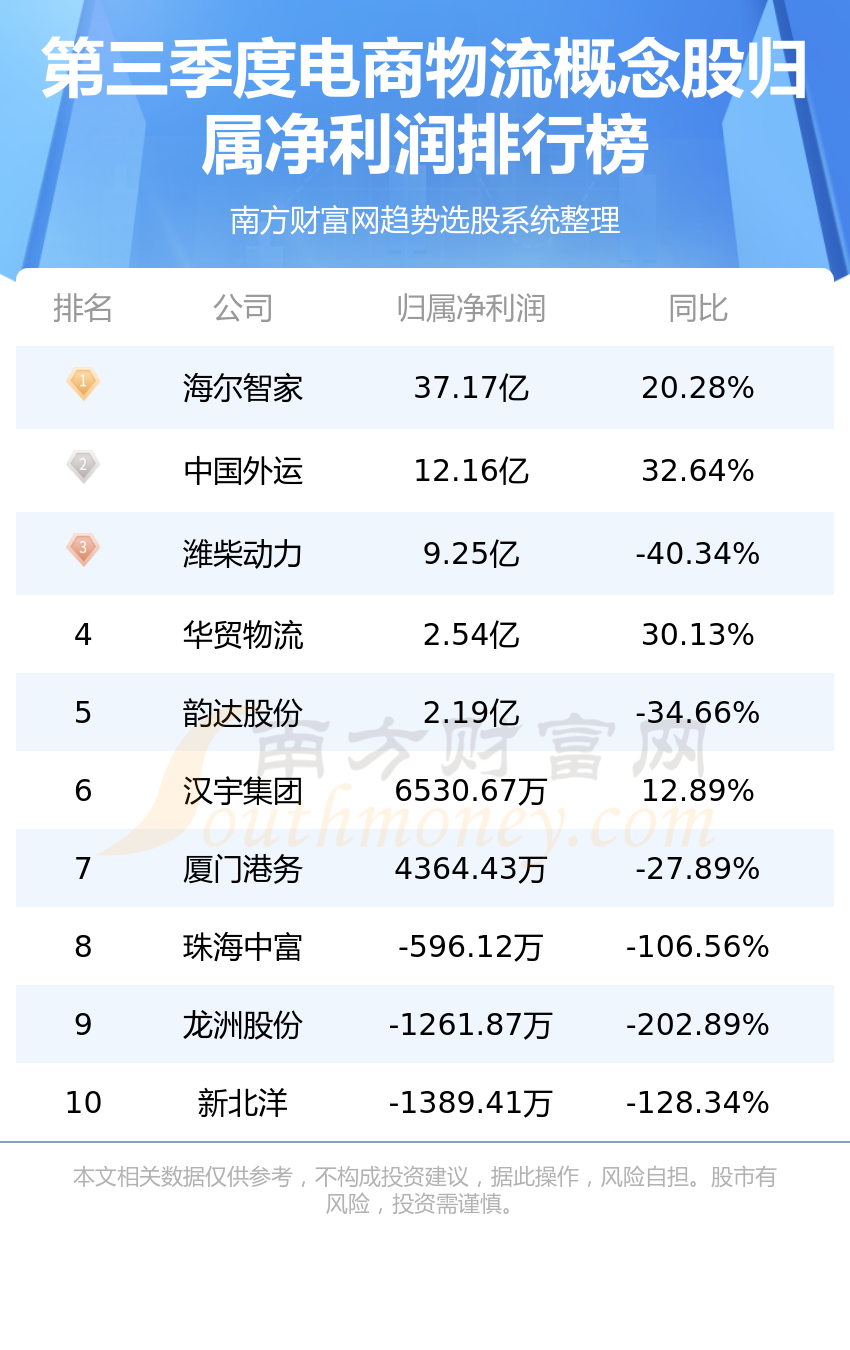Select 新北洋 in rank 10 row
This screenshot has height=1350, width=850.
point(243,1103)
